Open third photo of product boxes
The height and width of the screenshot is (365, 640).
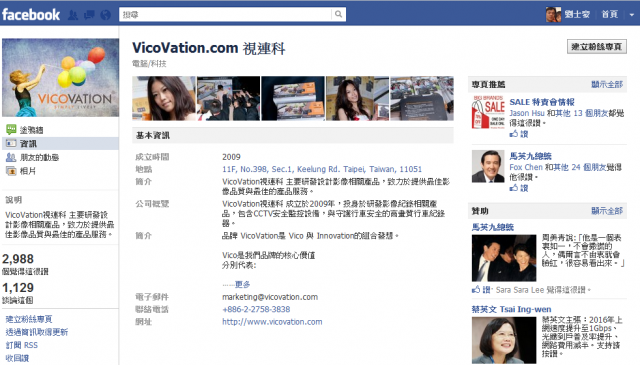293,98
